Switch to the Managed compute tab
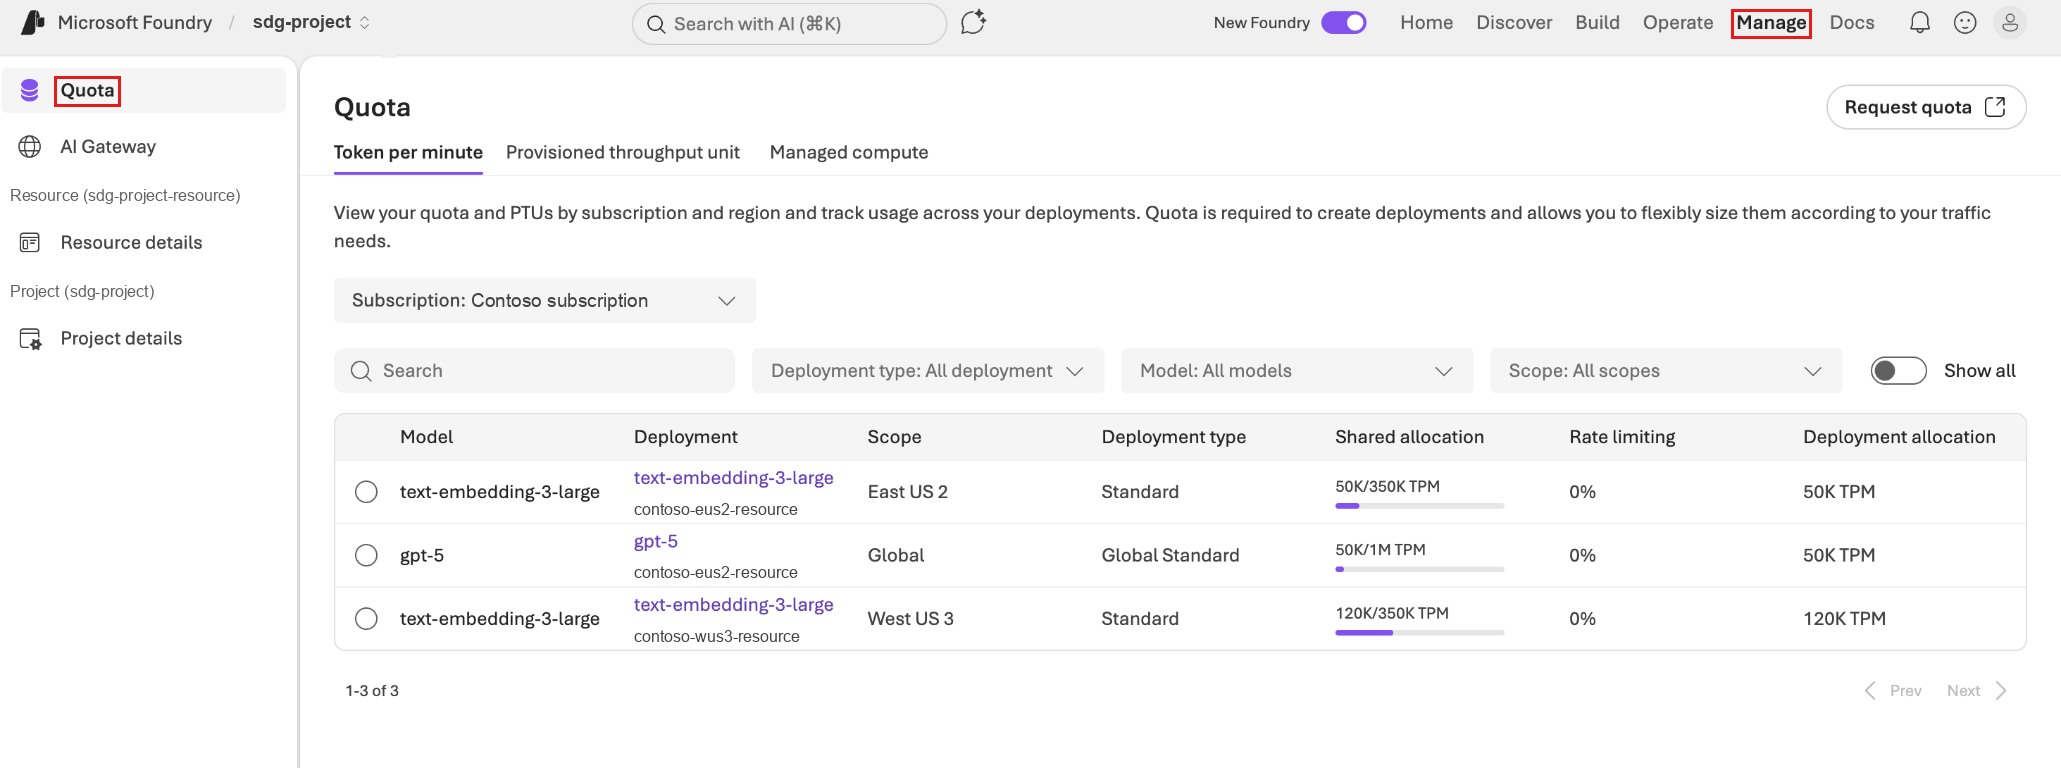The image size is (2061, 768). coord(849,152)
